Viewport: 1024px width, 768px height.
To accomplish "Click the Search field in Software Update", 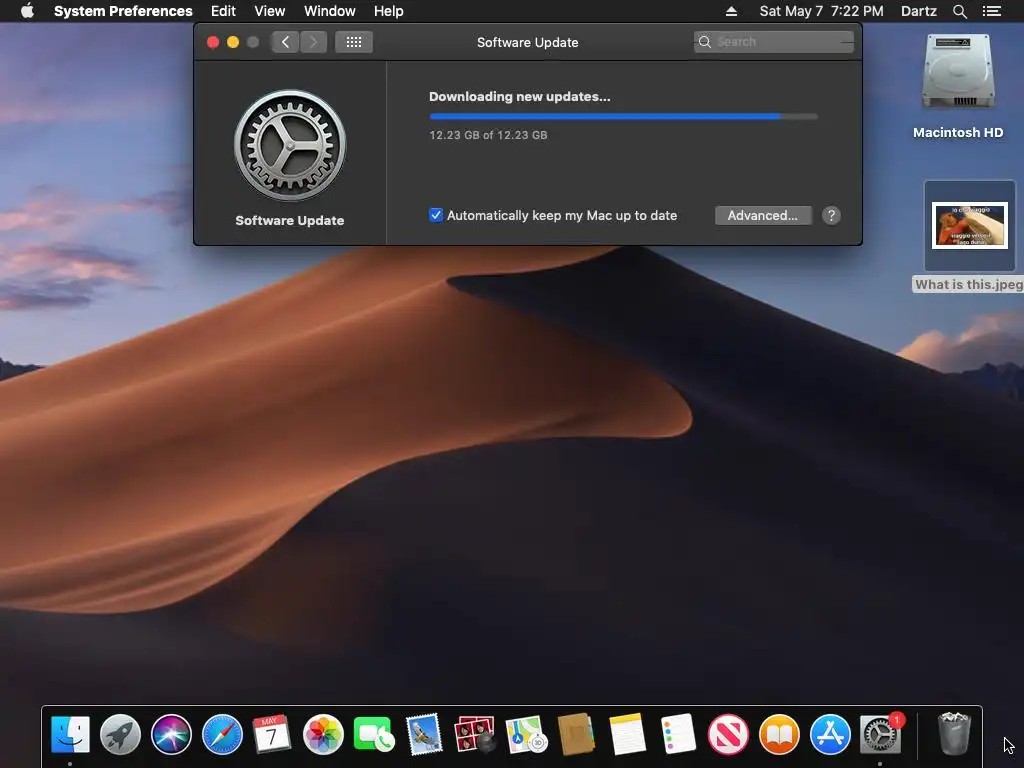I will pos(774,42).
